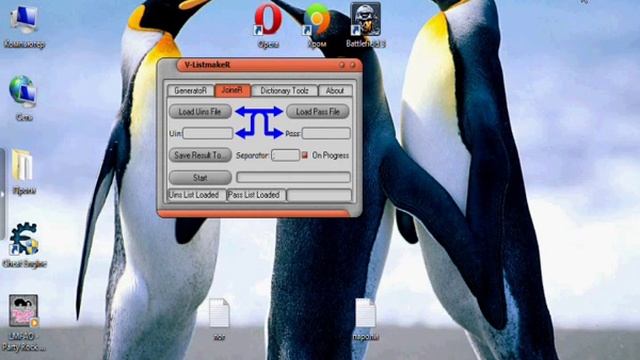Click the Save Result To button
Screen dimensions: 640x360
[200, 155]
